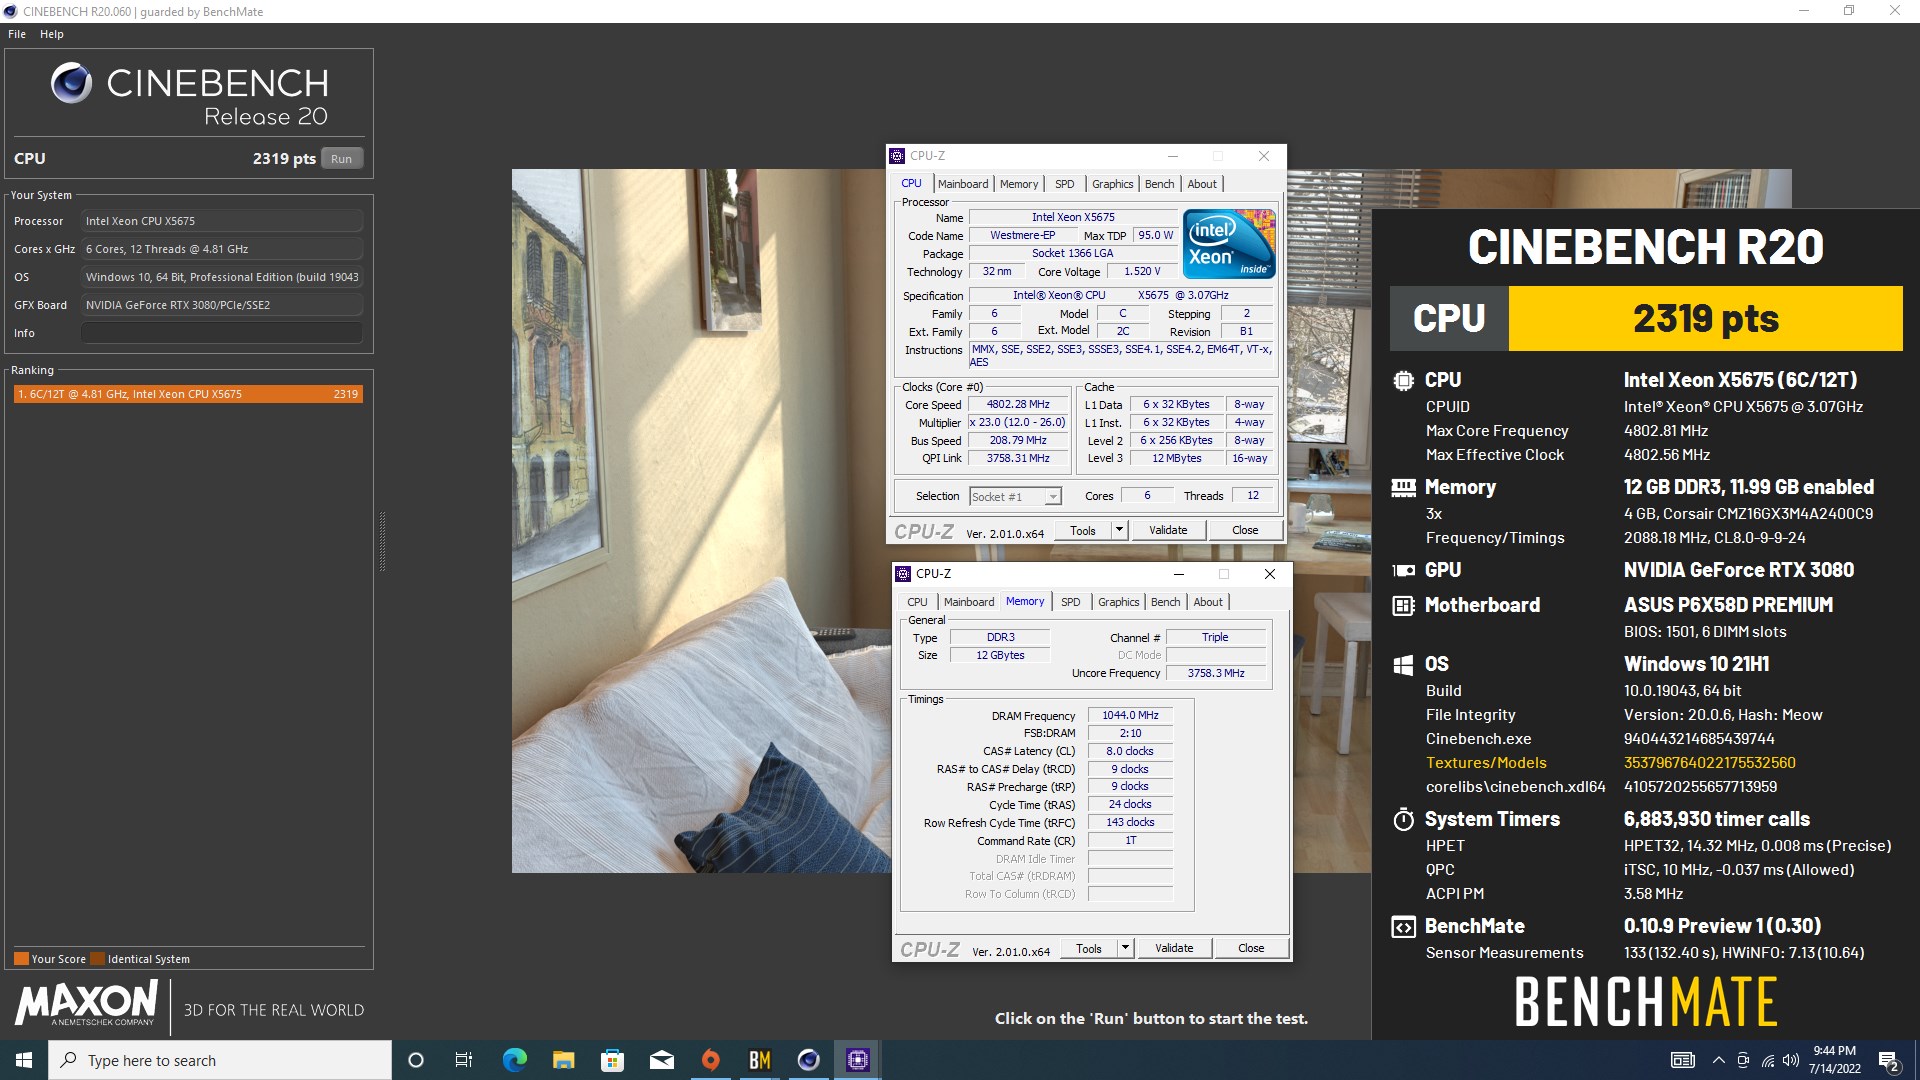
Task: Click the Intel Xeon logo in CPU-Z
Action: click(1229, 243)
